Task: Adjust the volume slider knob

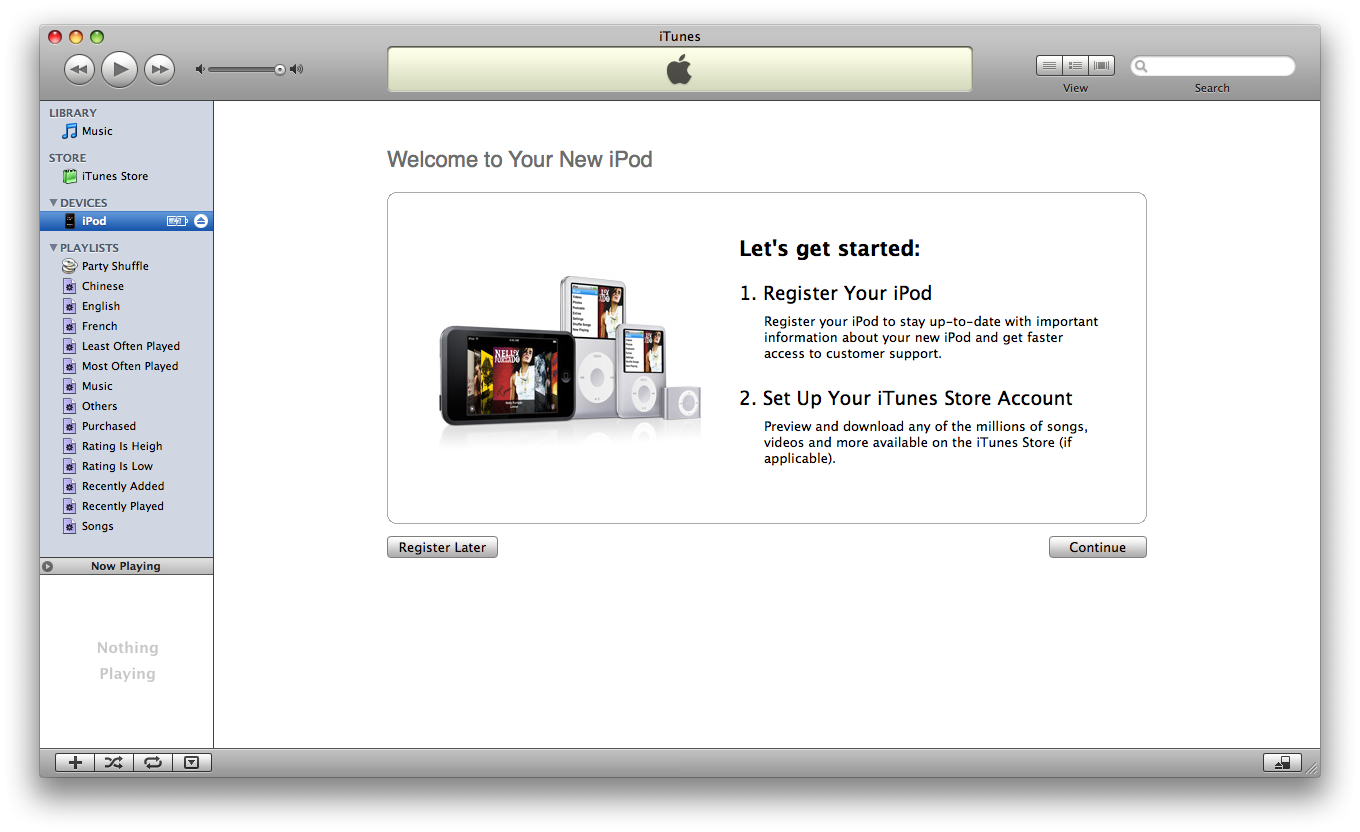Action: [280, 69]
